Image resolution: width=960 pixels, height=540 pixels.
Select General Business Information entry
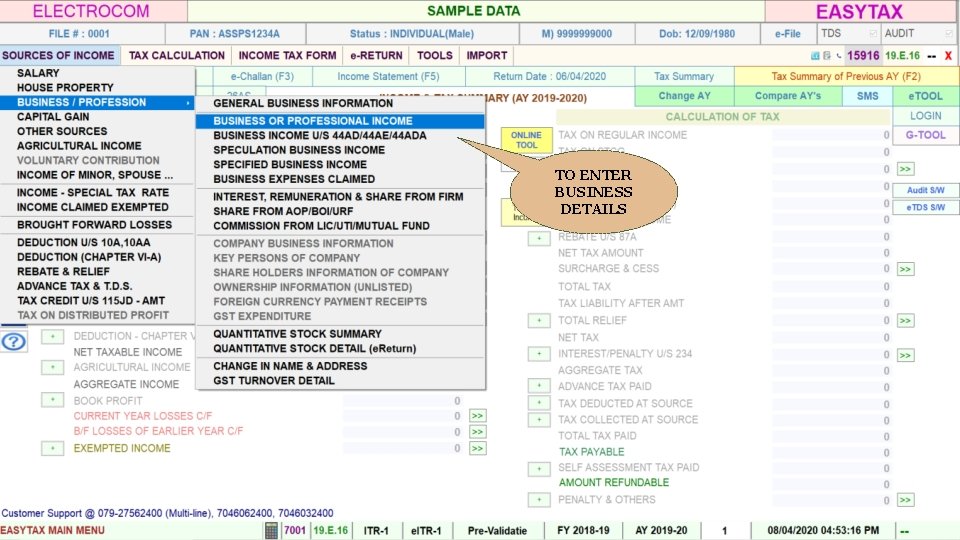pyautogui.click(x=340, y=103)
